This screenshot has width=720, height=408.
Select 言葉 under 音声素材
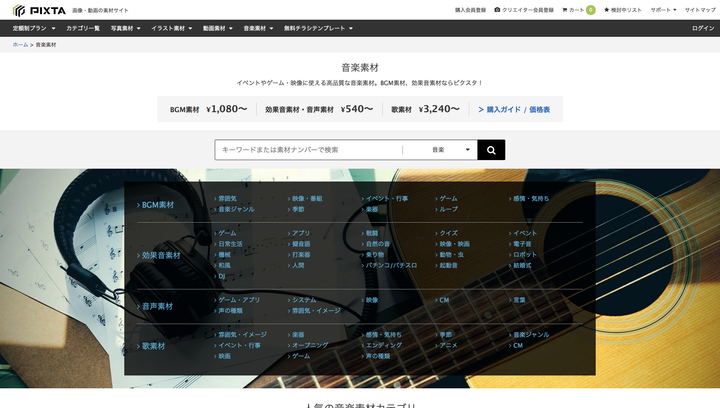[x=517, y=300]
